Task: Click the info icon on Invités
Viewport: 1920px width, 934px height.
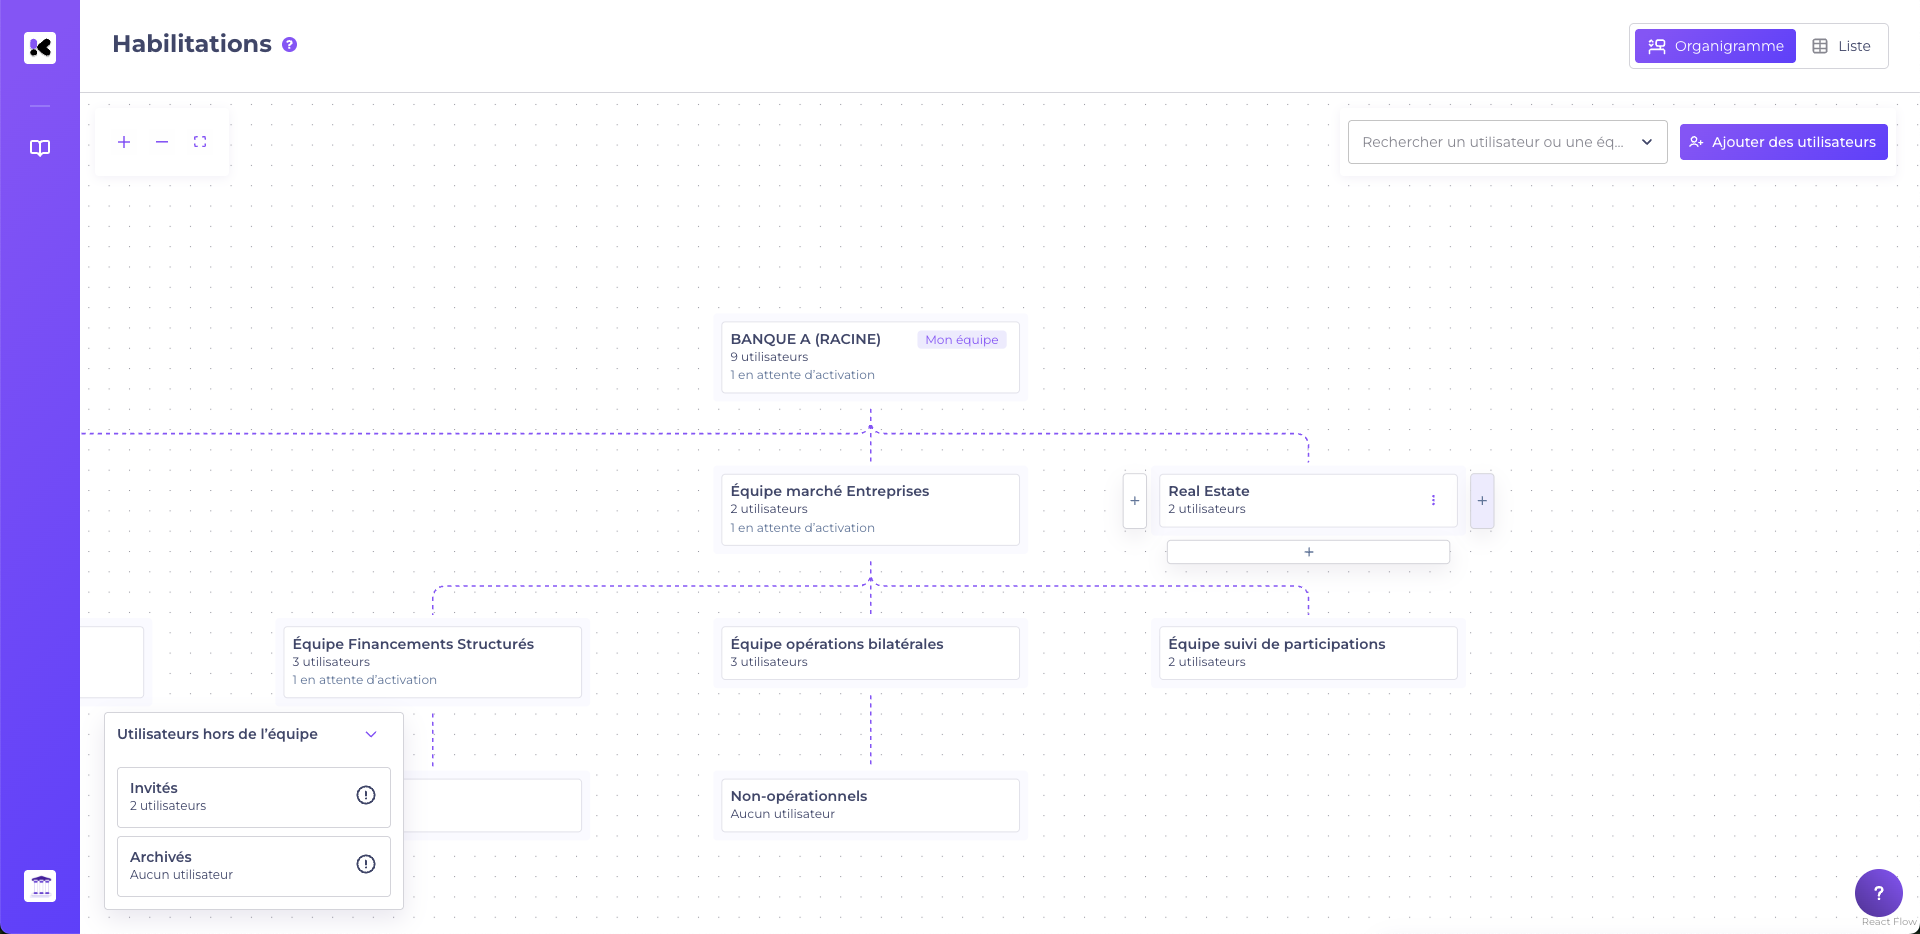Action: click(x=366, y=795)
